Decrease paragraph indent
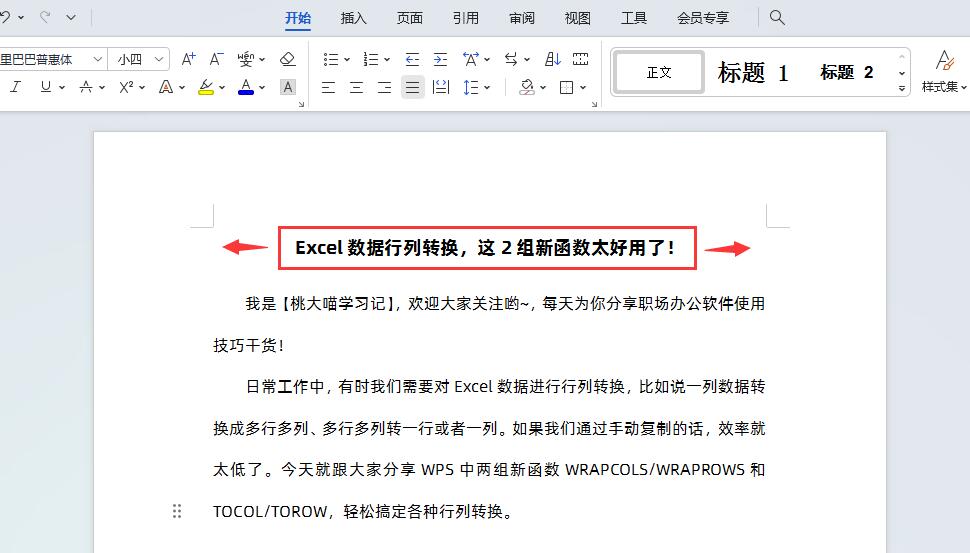This screenshot has height=553, width=970. point(412,59)
